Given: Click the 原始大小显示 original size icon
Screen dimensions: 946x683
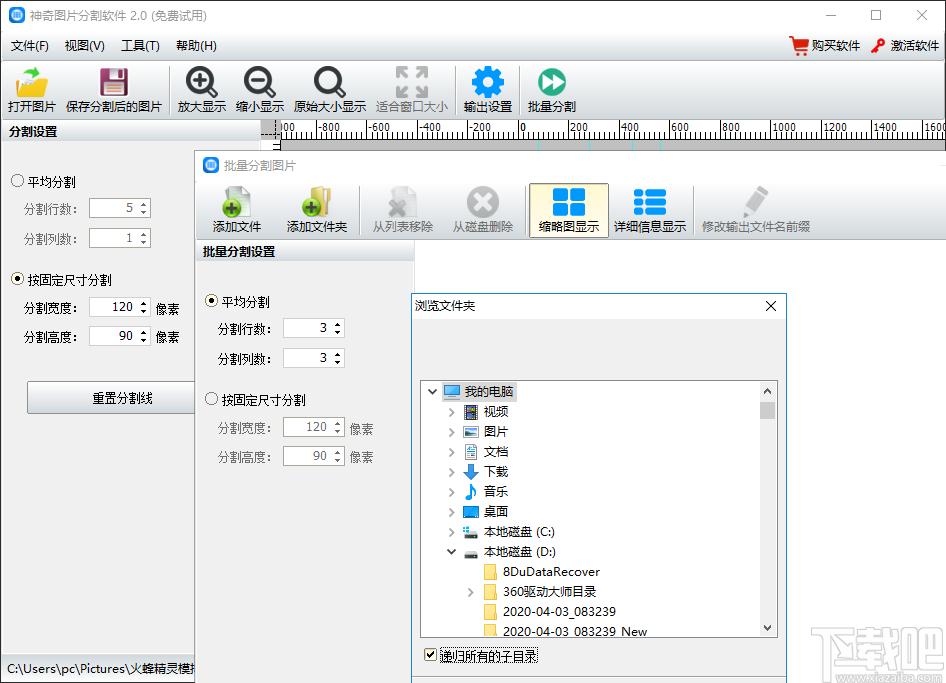Looking at the screenshot, I should [x=329, y=82].
